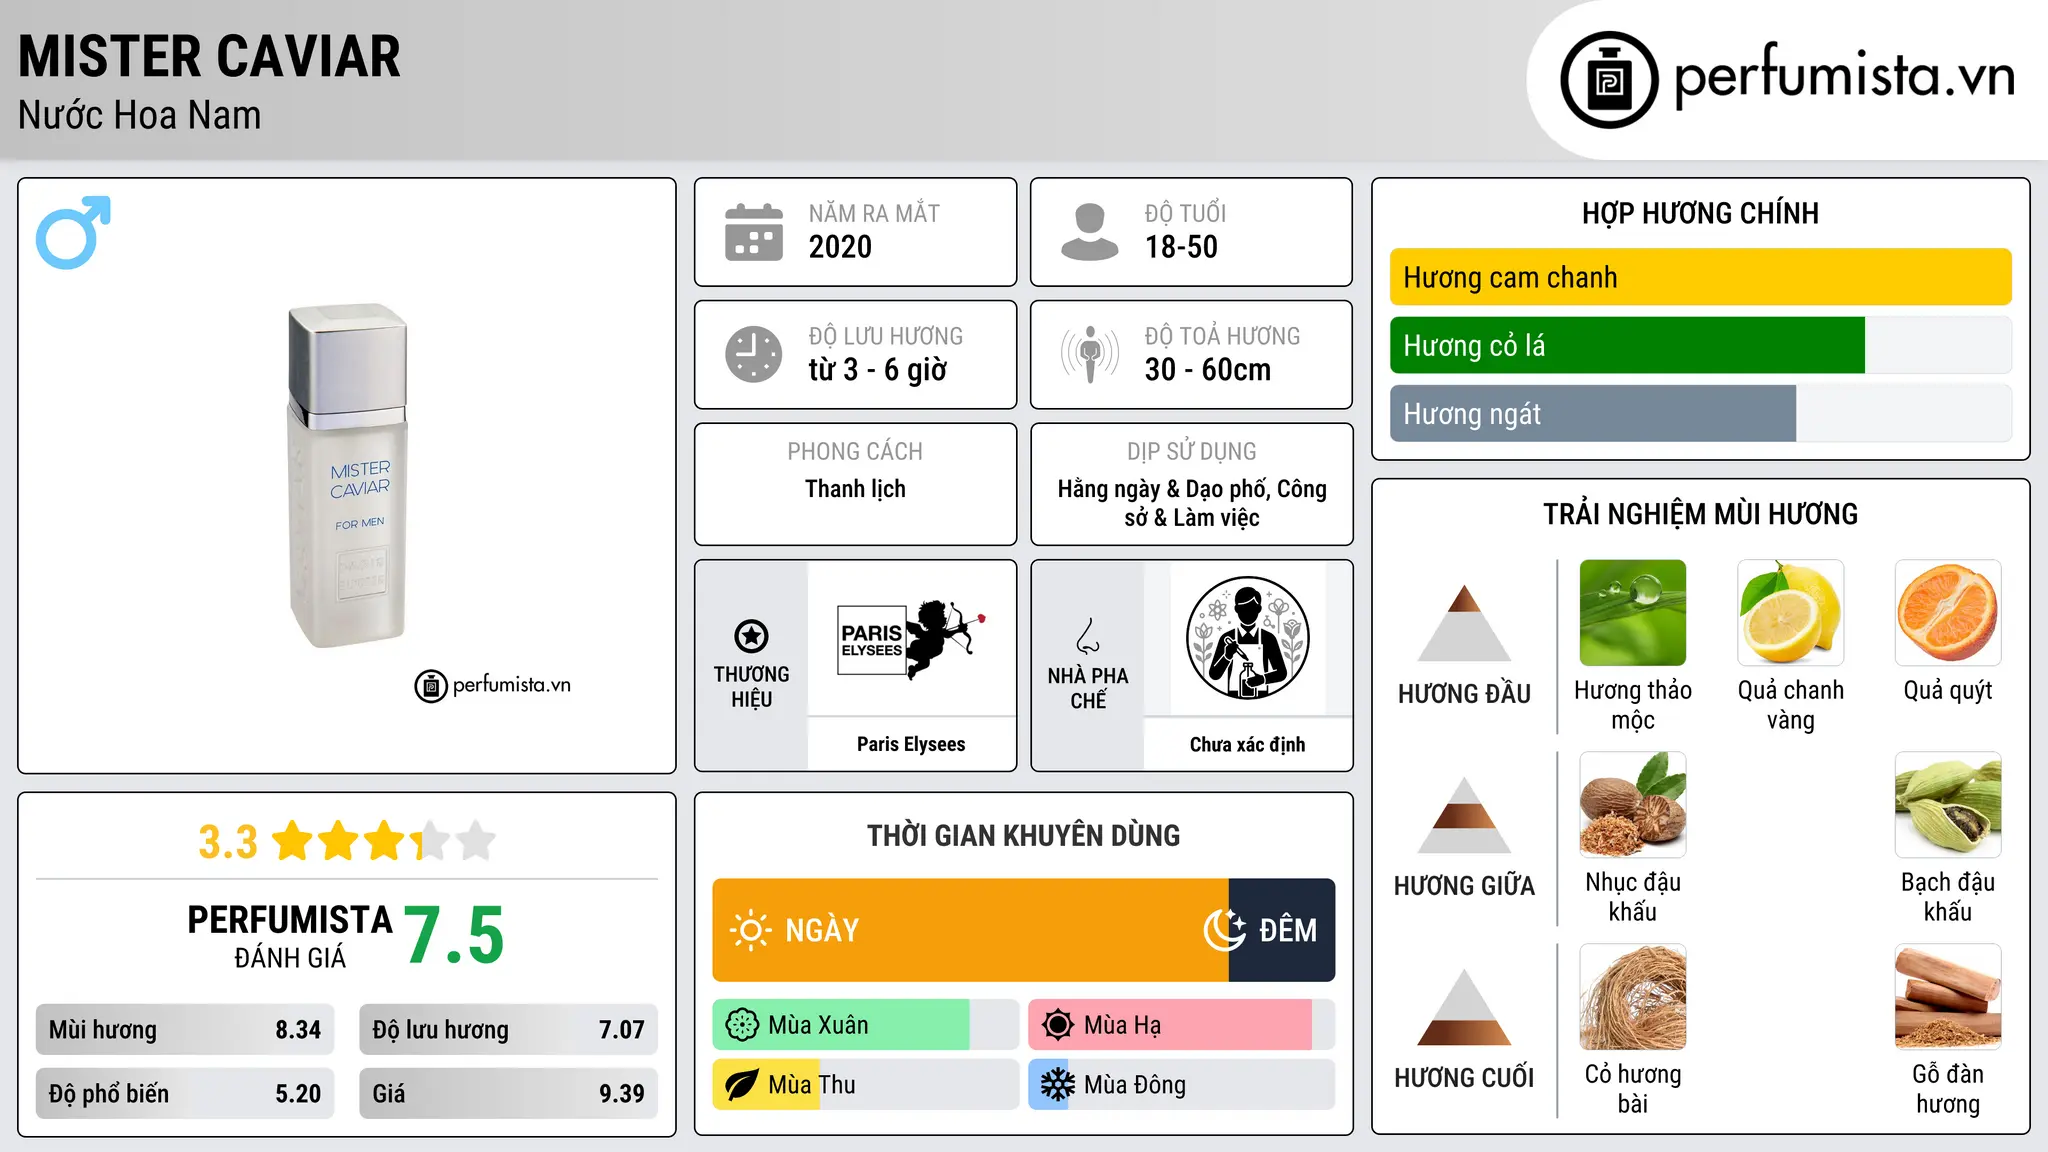Click the Hương cuối pyramid icon
The image size is (2048, 1152).
[1464, 1007]
